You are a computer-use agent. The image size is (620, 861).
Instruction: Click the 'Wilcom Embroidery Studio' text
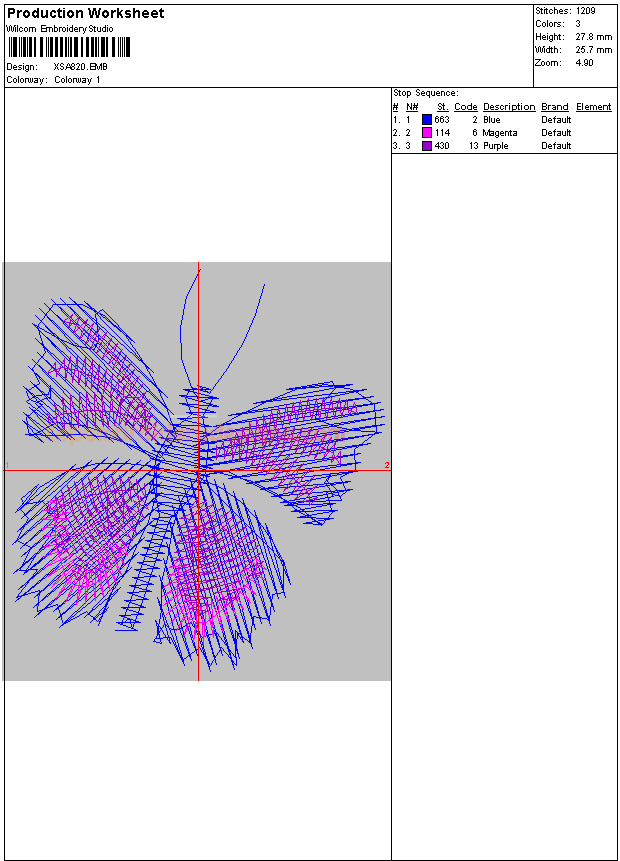coord(59,29)
